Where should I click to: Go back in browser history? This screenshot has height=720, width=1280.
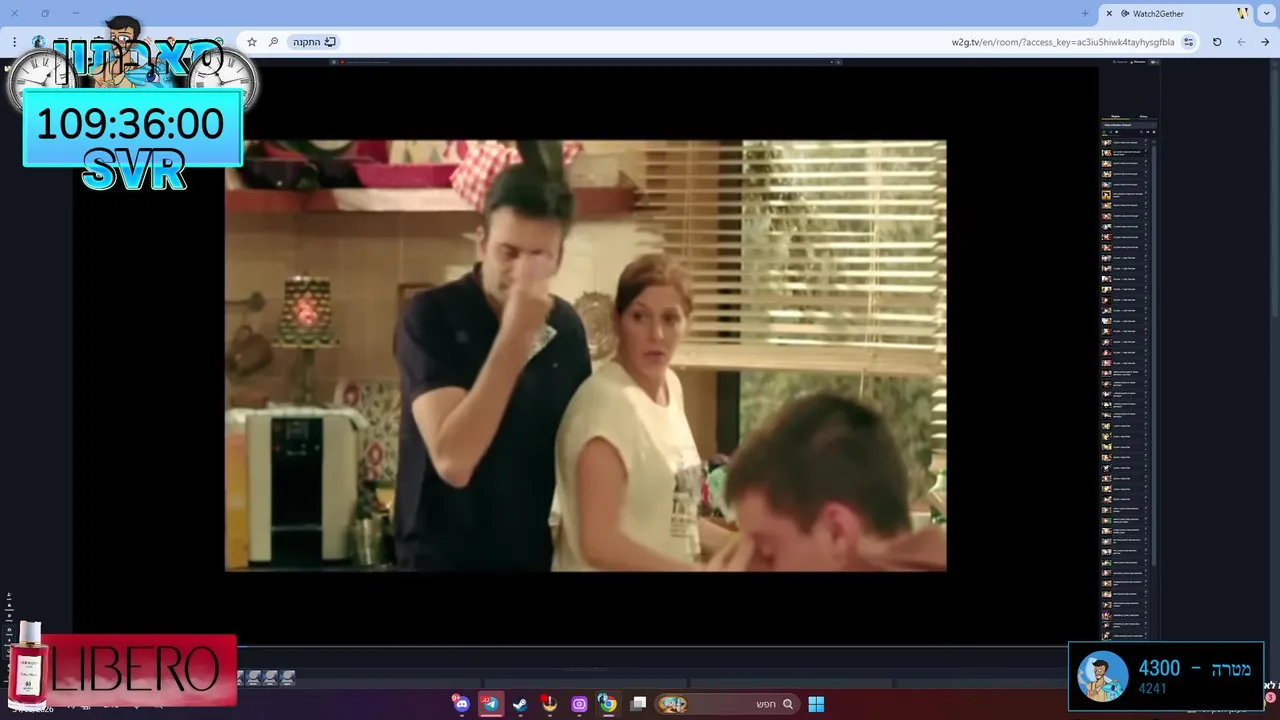1241,42
